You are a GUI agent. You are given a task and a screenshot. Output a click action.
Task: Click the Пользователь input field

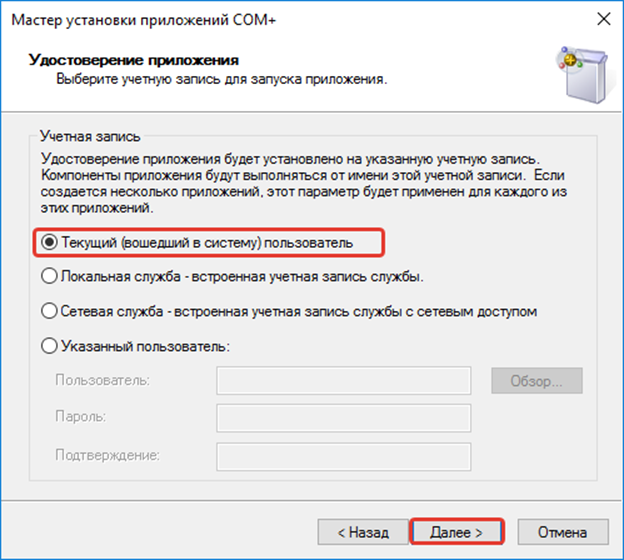pos(344,381)
